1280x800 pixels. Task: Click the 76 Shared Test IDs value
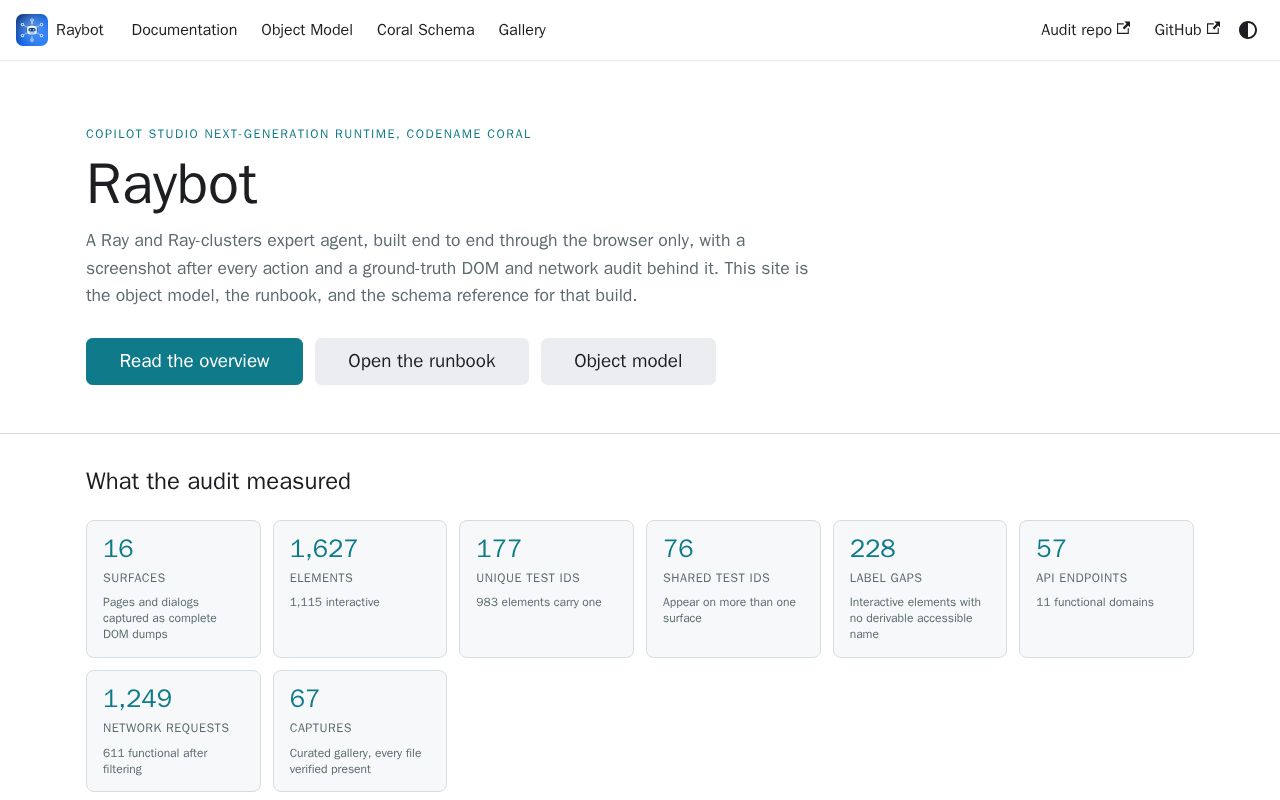(x=678, y=549)
